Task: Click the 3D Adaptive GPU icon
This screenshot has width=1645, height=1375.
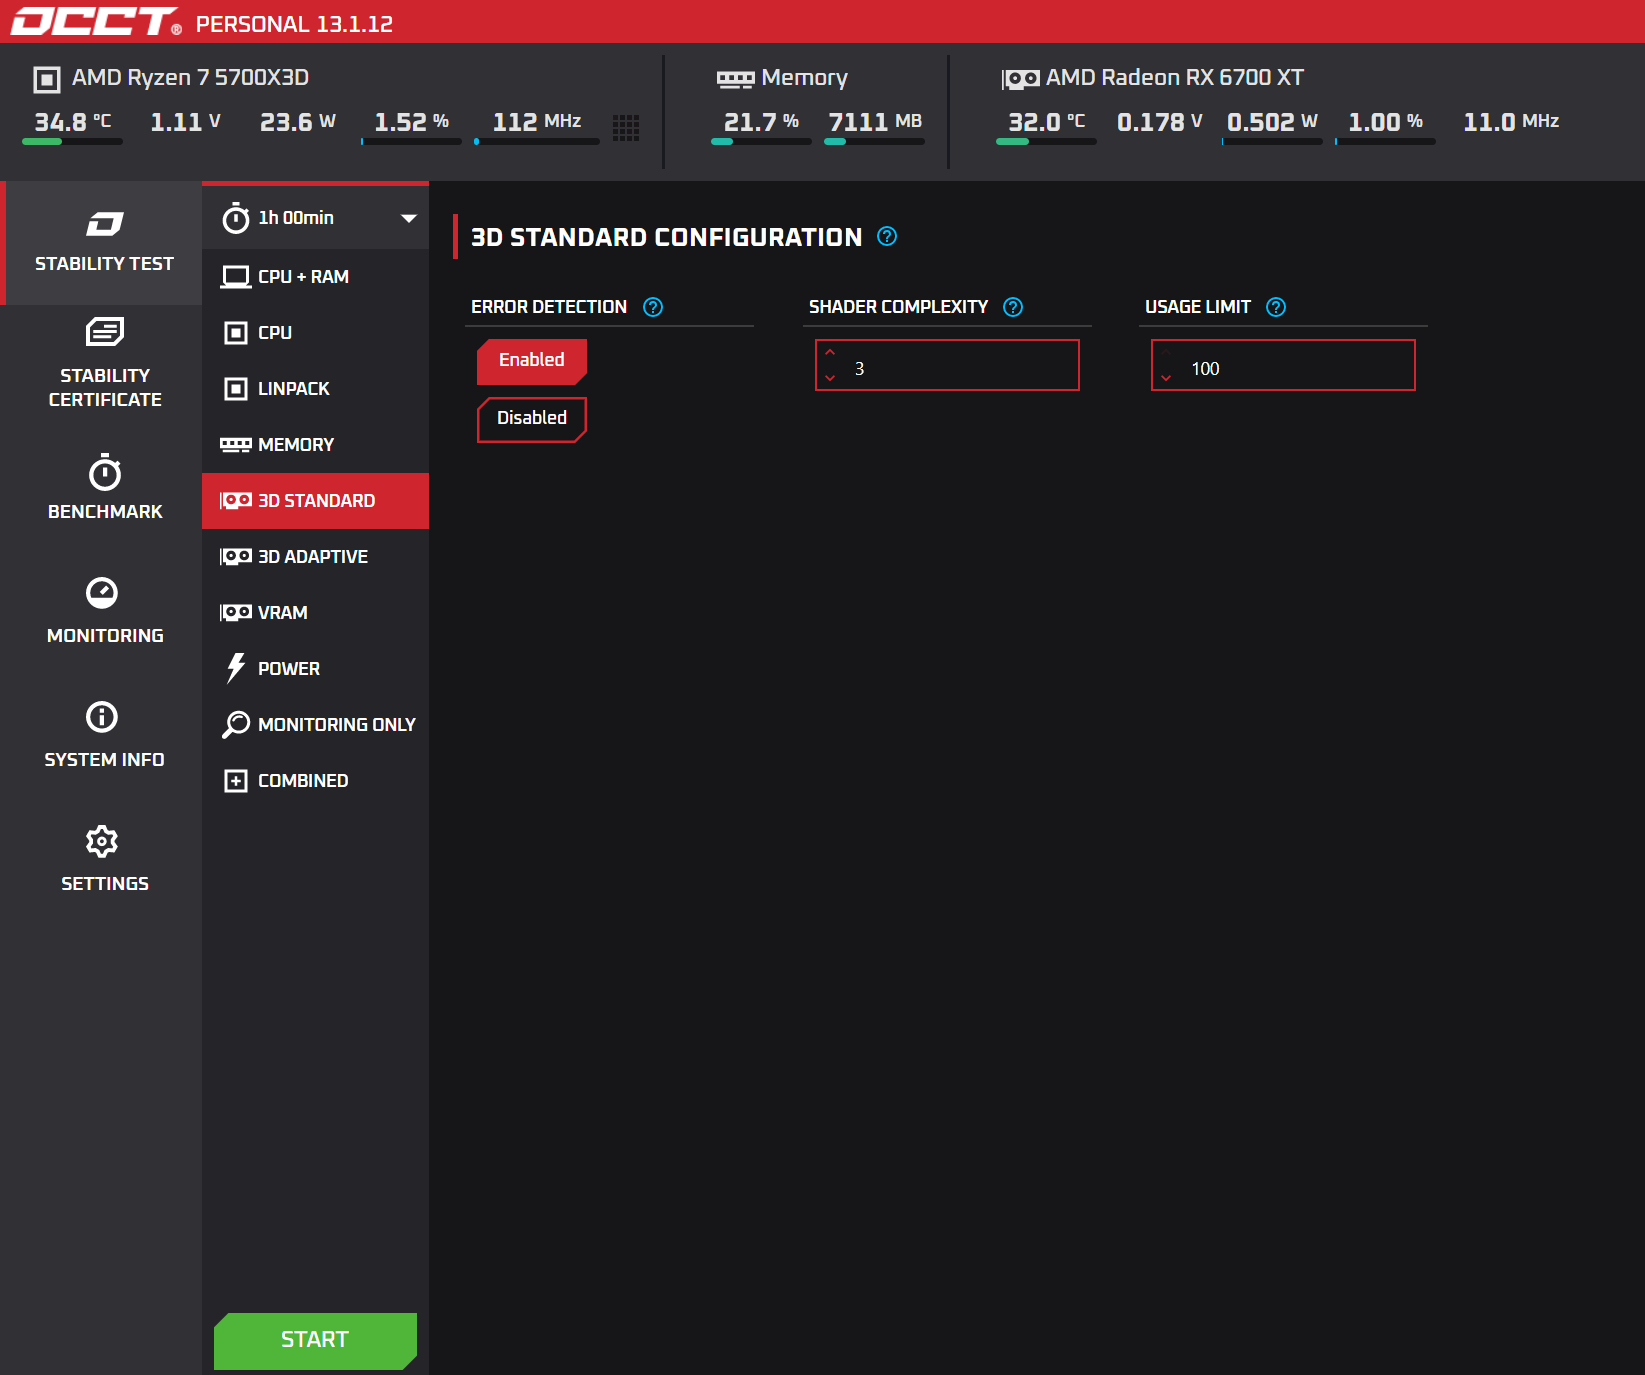Action: pos(236,557)
